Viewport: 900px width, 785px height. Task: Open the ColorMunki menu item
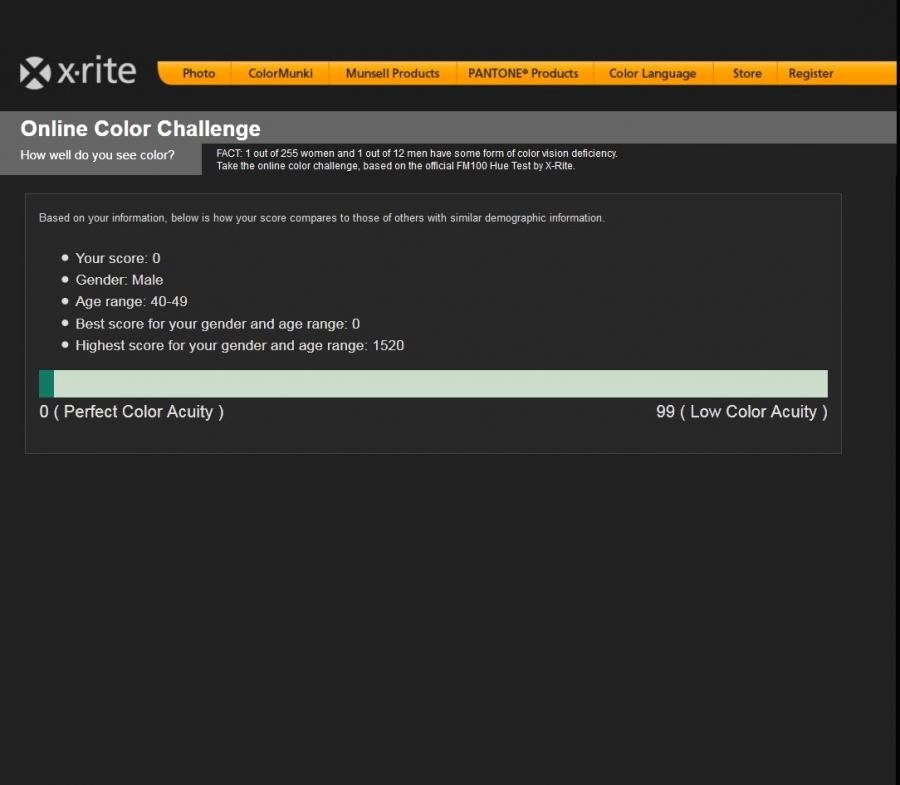[280, 73]
